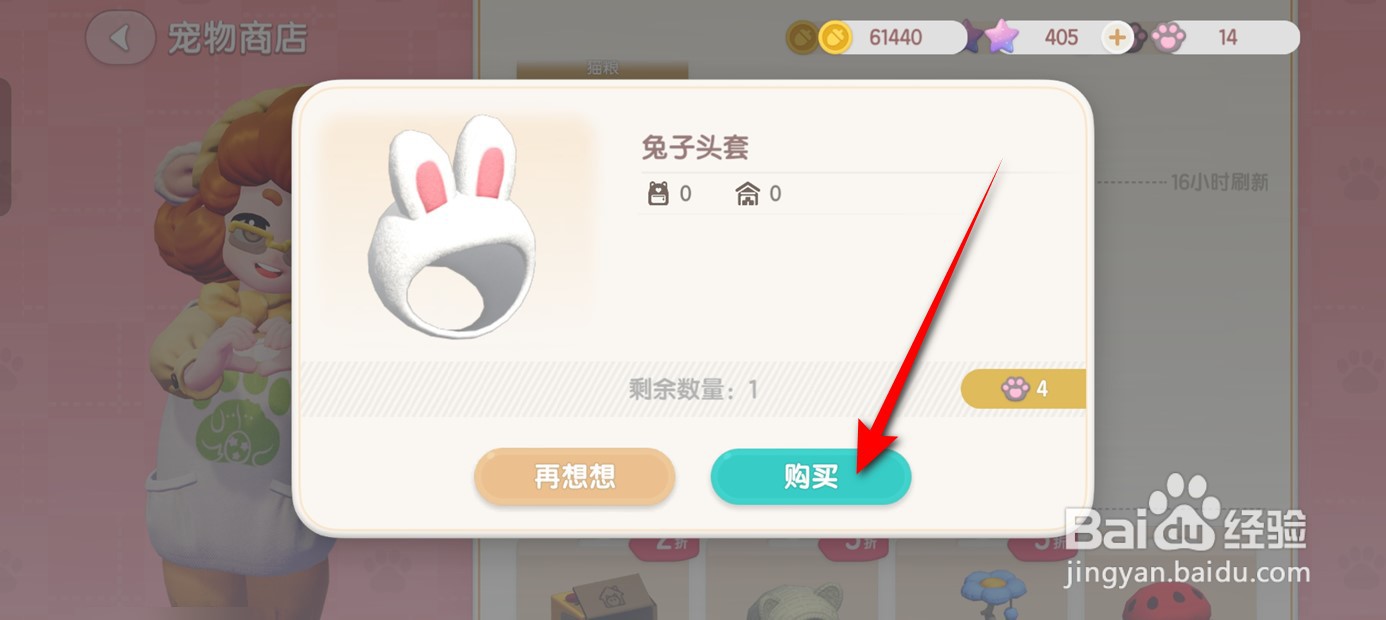The height and width of the screenshot is (620, 1386).
Task: Cancel with the 再想想 button
Action: (575, 477)
